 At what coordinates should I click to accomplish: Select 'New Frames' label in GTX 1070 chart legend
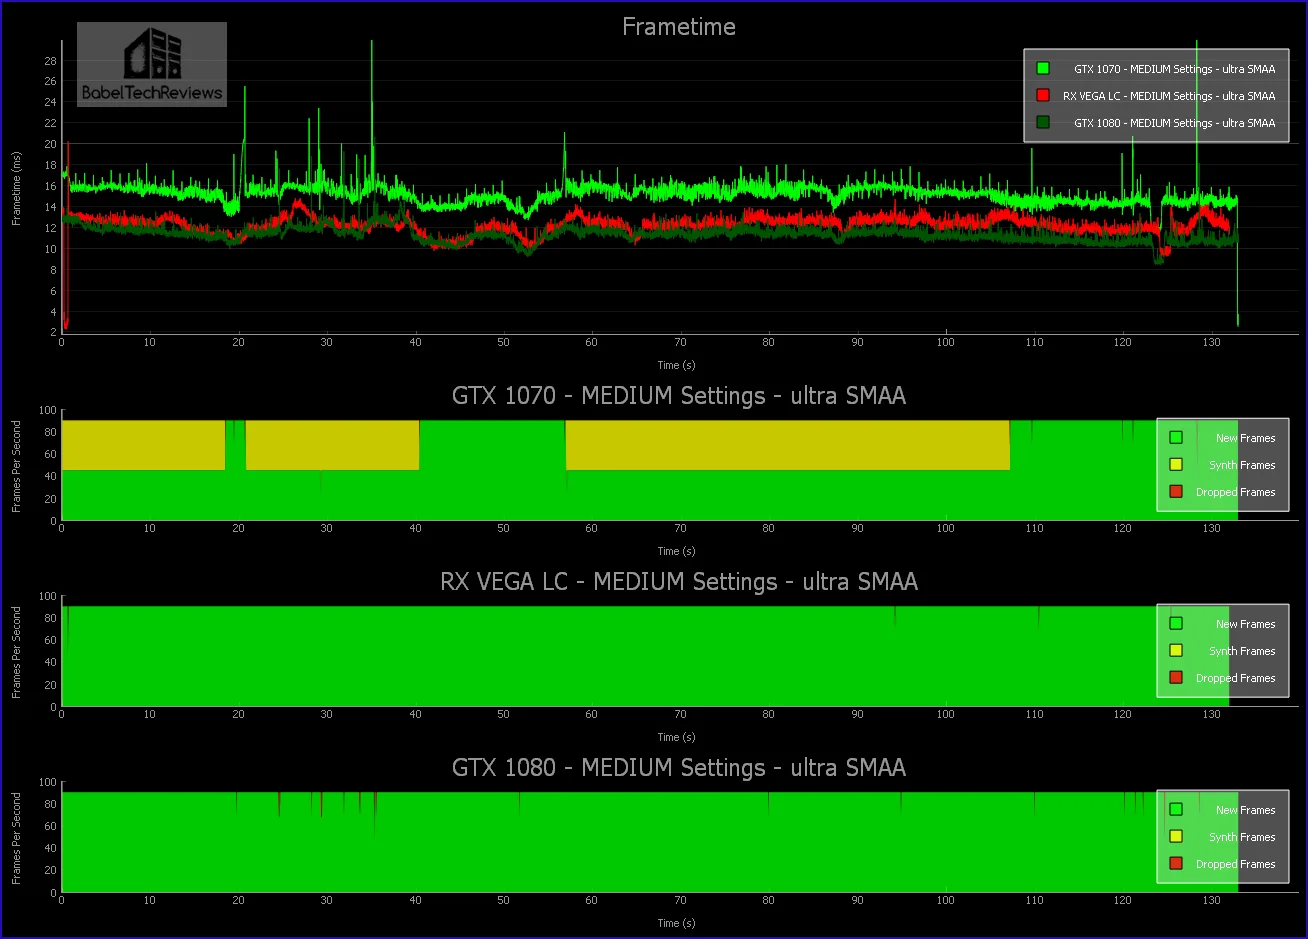[1245, 438]
